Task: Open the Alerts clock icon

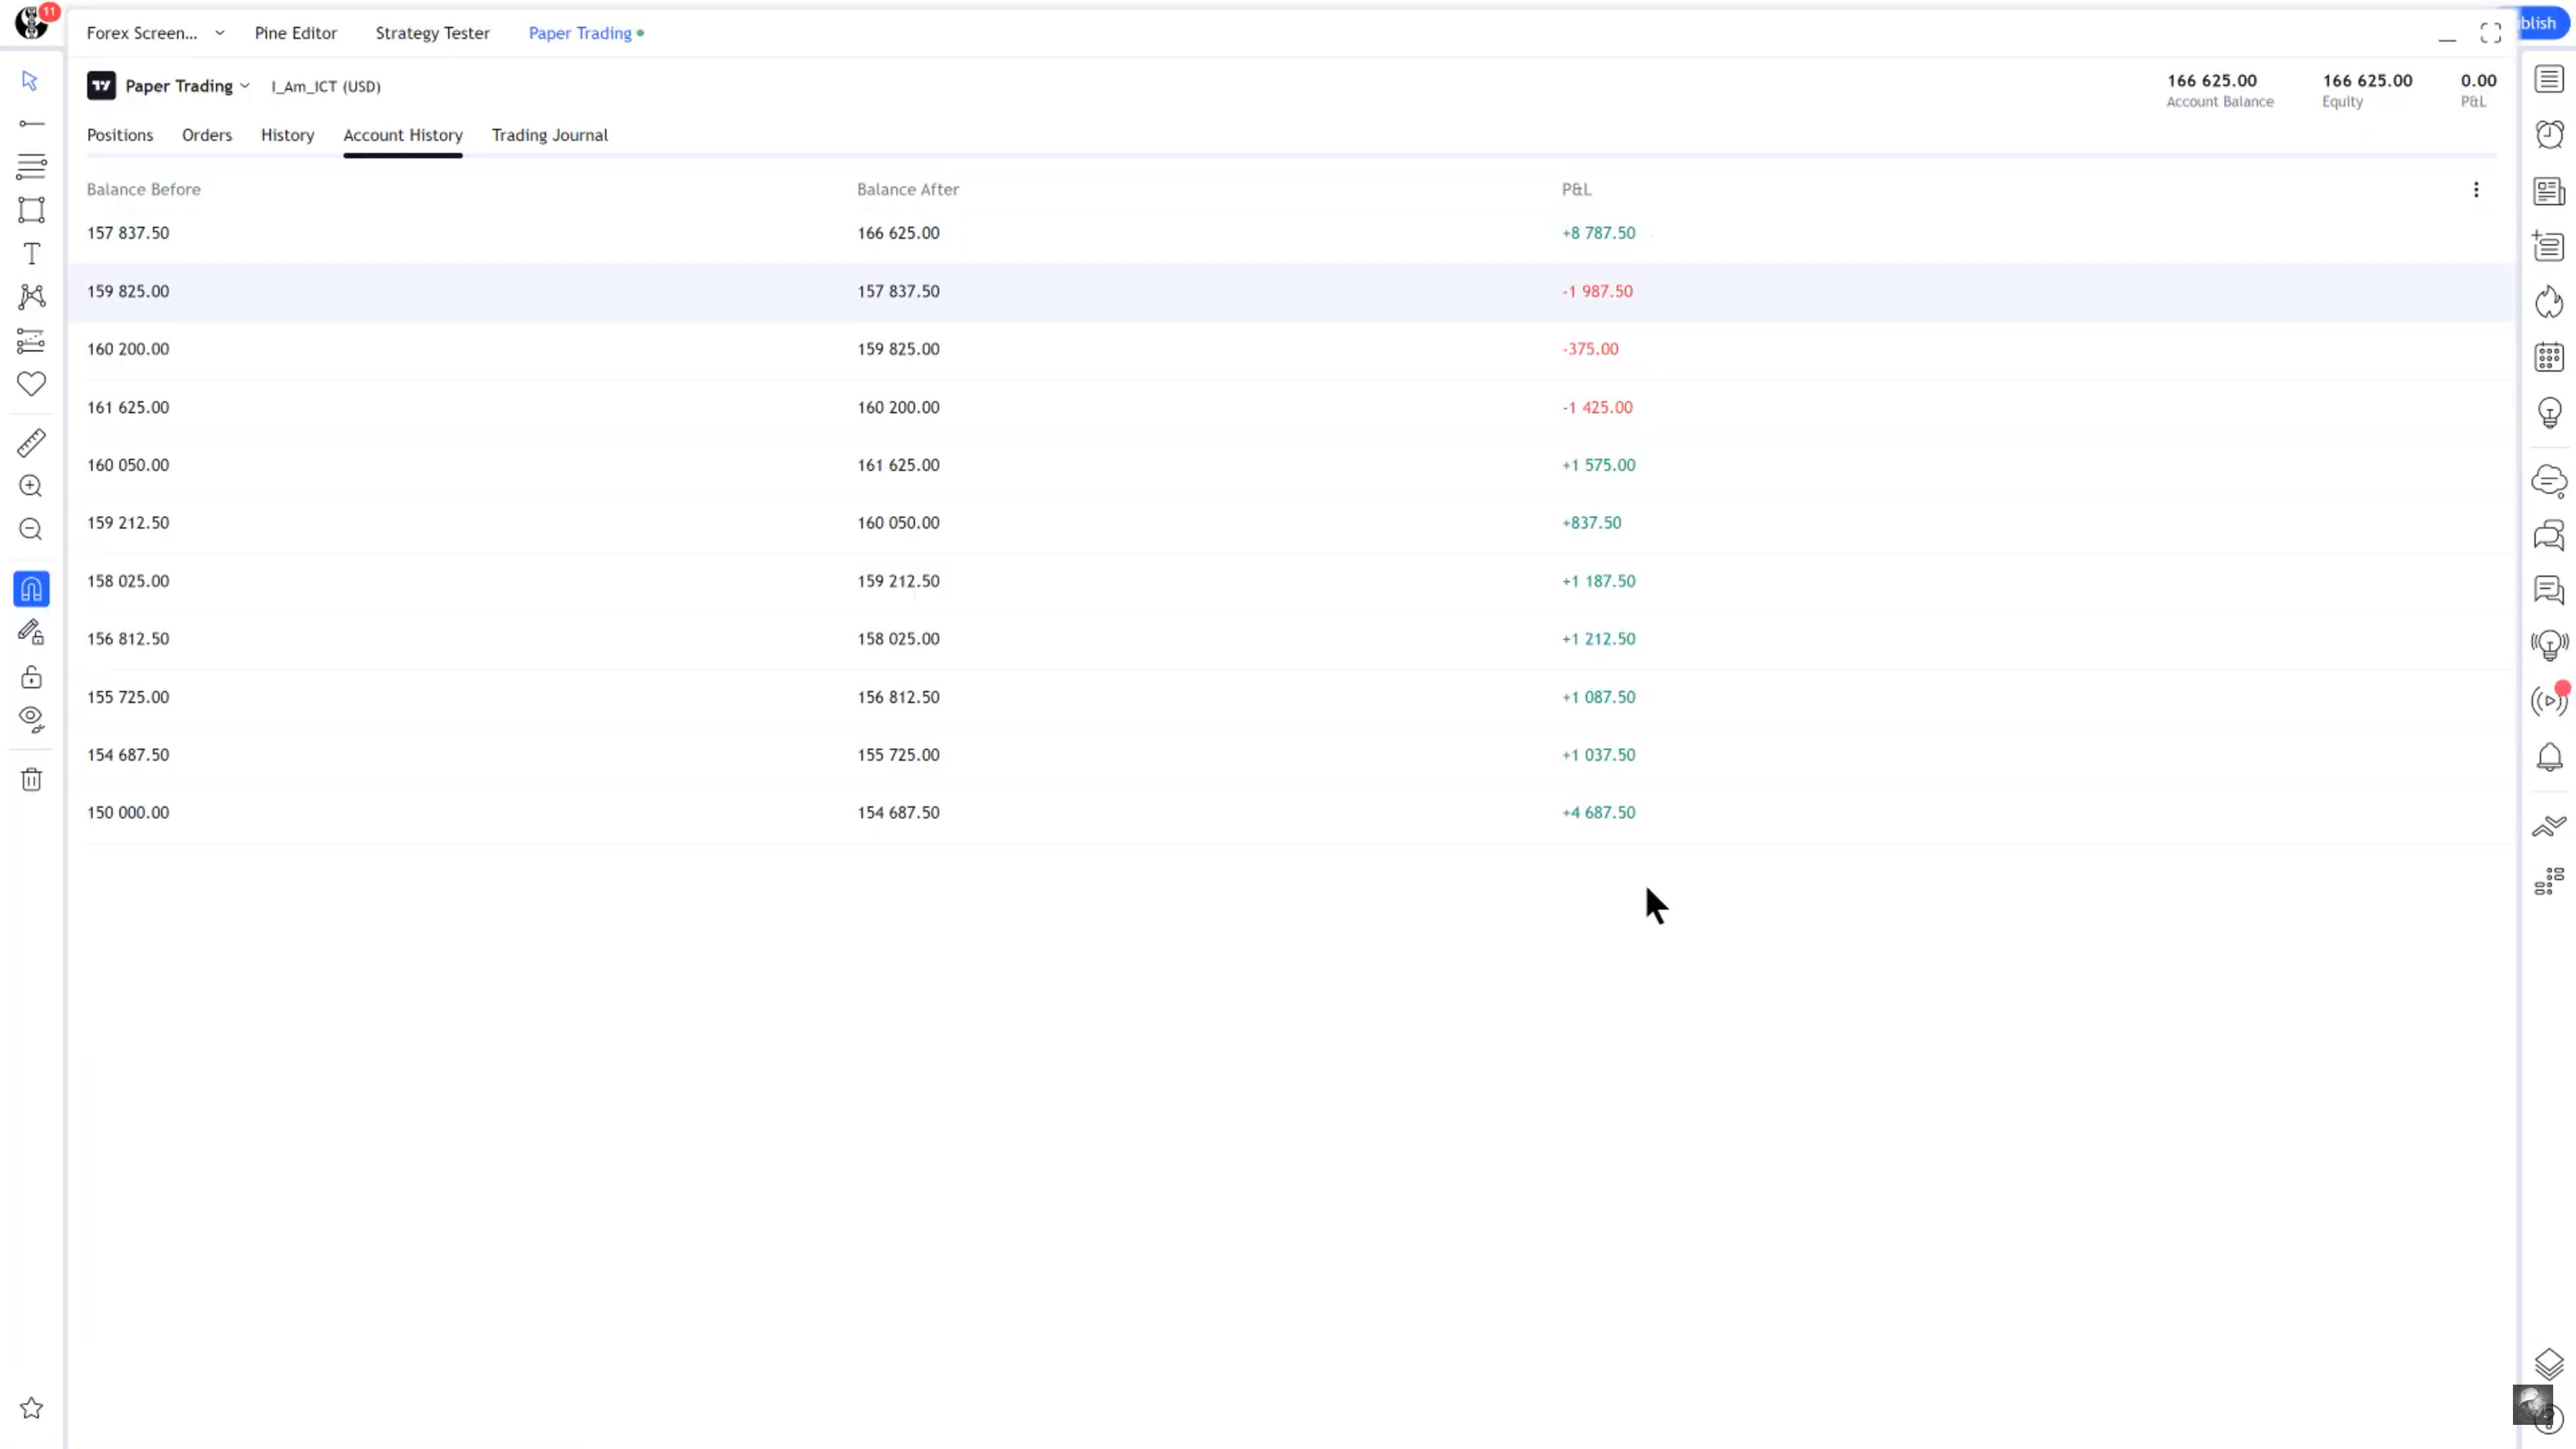Action: 2549,134
